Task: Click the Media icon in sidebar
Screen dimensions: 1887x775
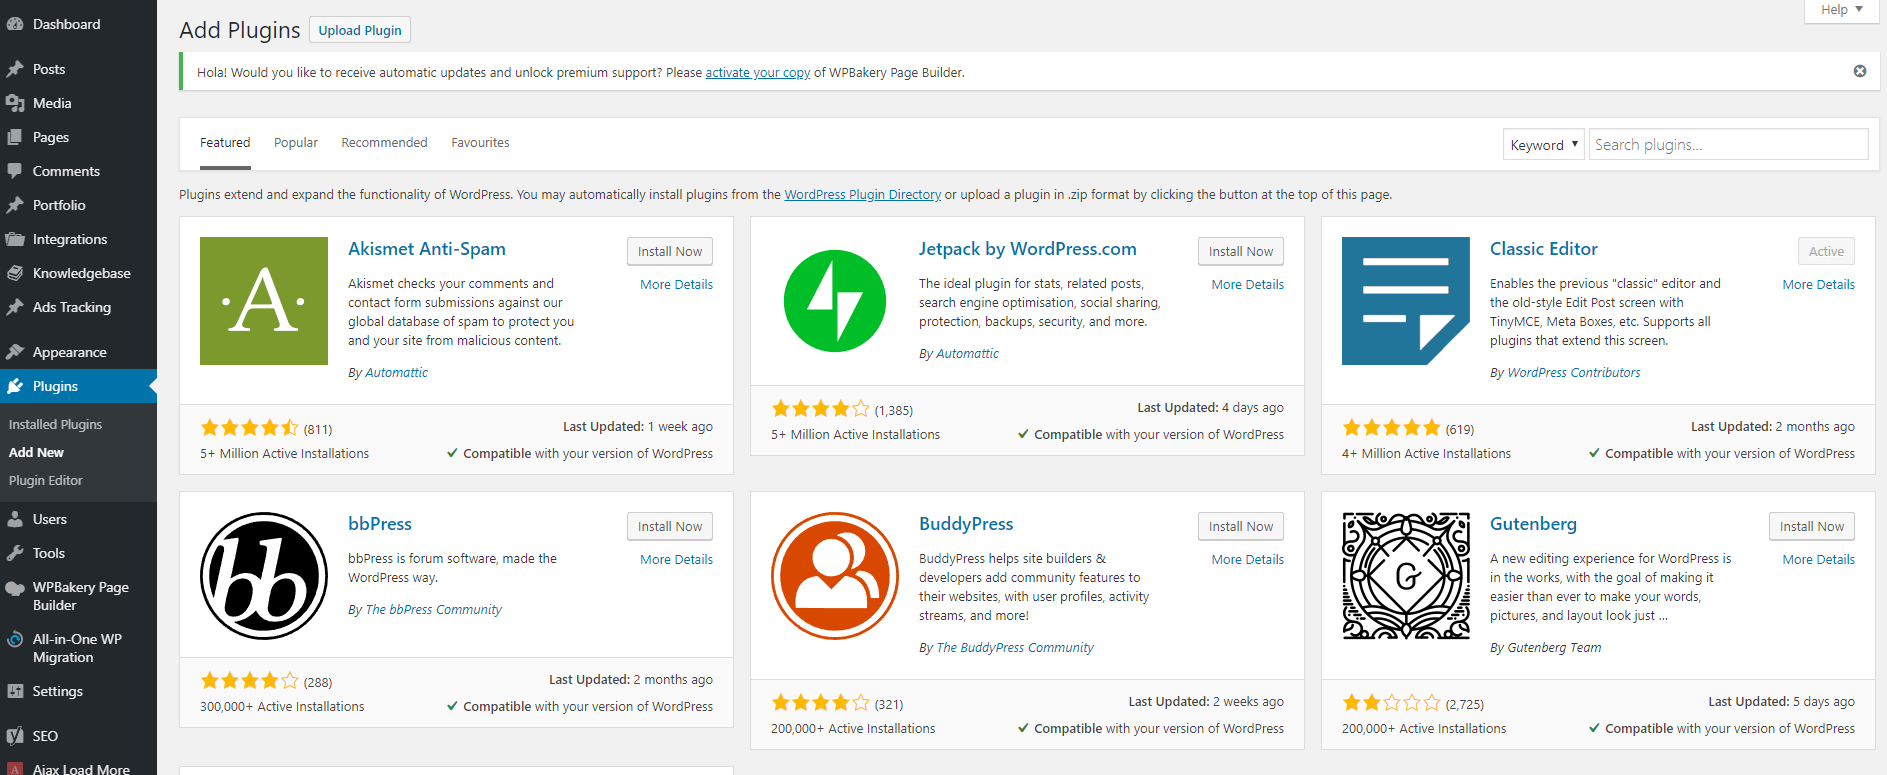Action: pyautogui.click(x=15, y=103)
